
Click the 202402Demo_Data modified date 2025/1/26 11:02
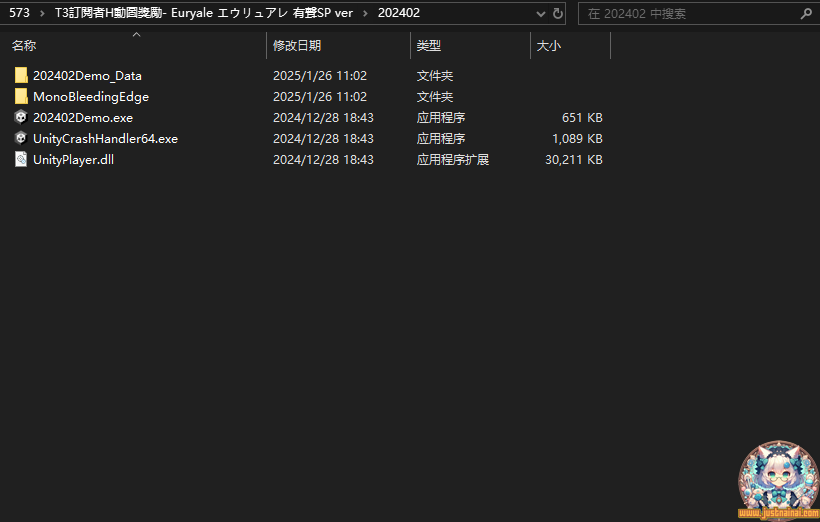tap(320, 75)
